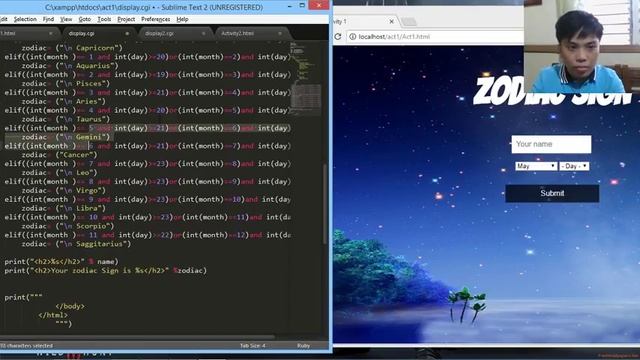Close the Sublime Text window

point(319,5)
